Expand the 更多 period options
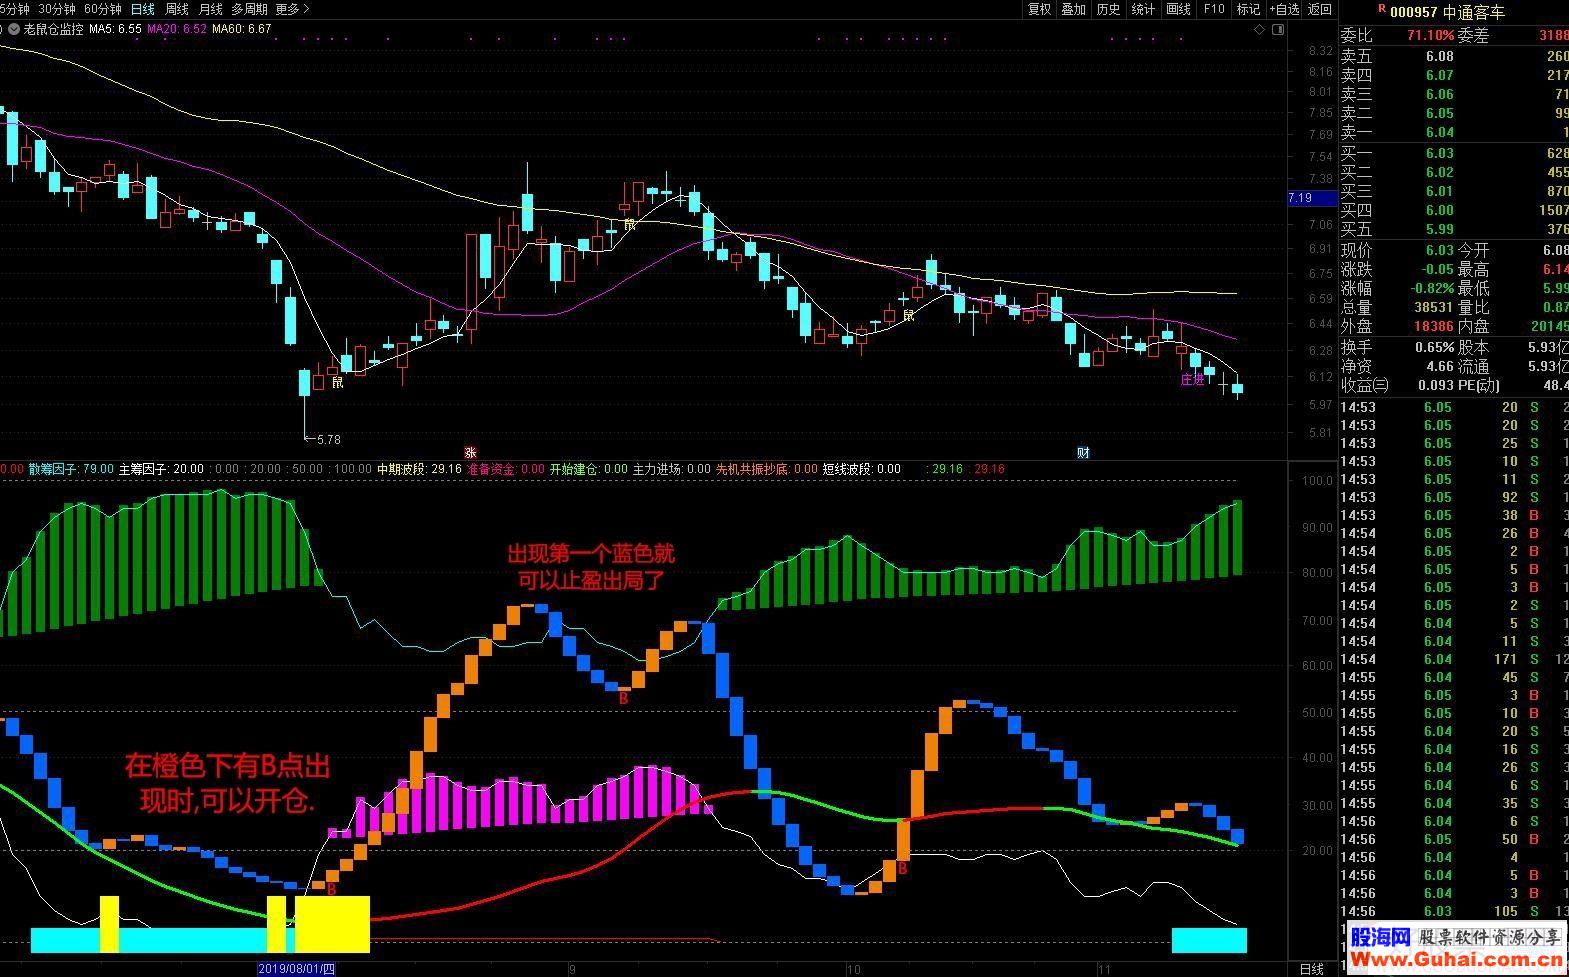This screenshot has height=977, width=1569. pos(292,9)
